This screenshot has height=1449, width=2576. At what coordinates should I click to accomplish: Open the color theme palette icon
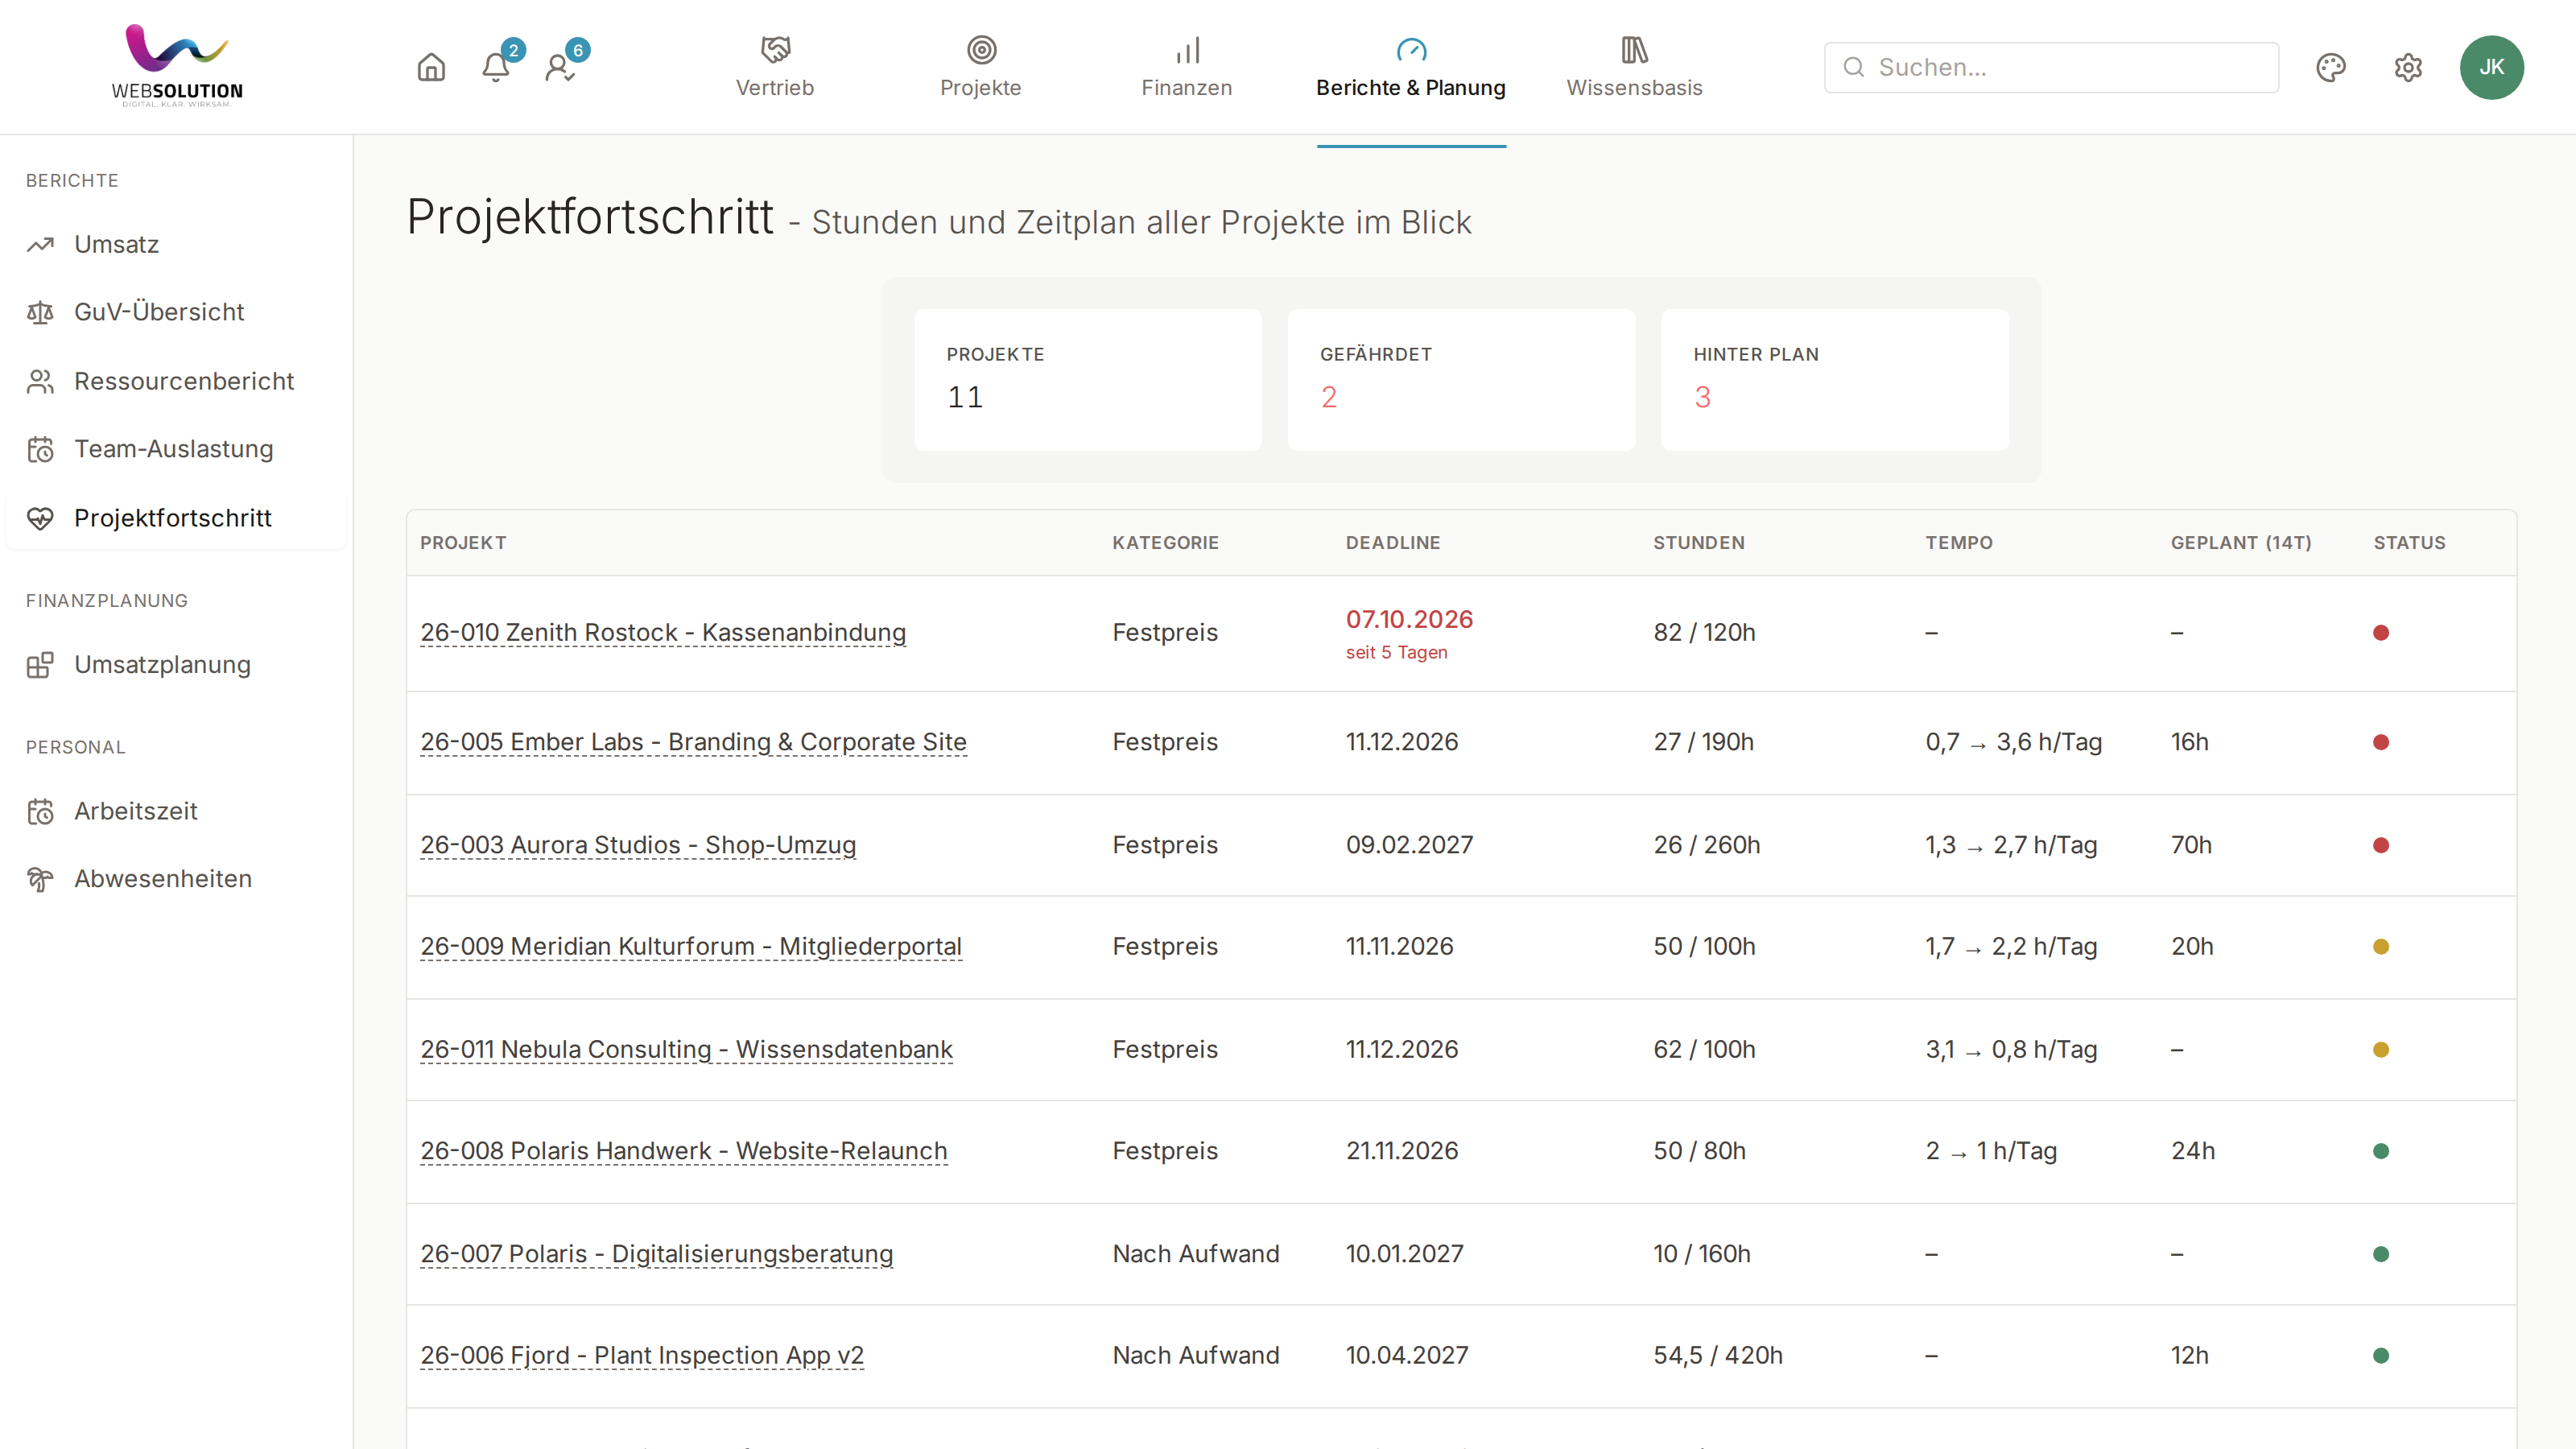pyautogui.click(x=2331, y=67)
